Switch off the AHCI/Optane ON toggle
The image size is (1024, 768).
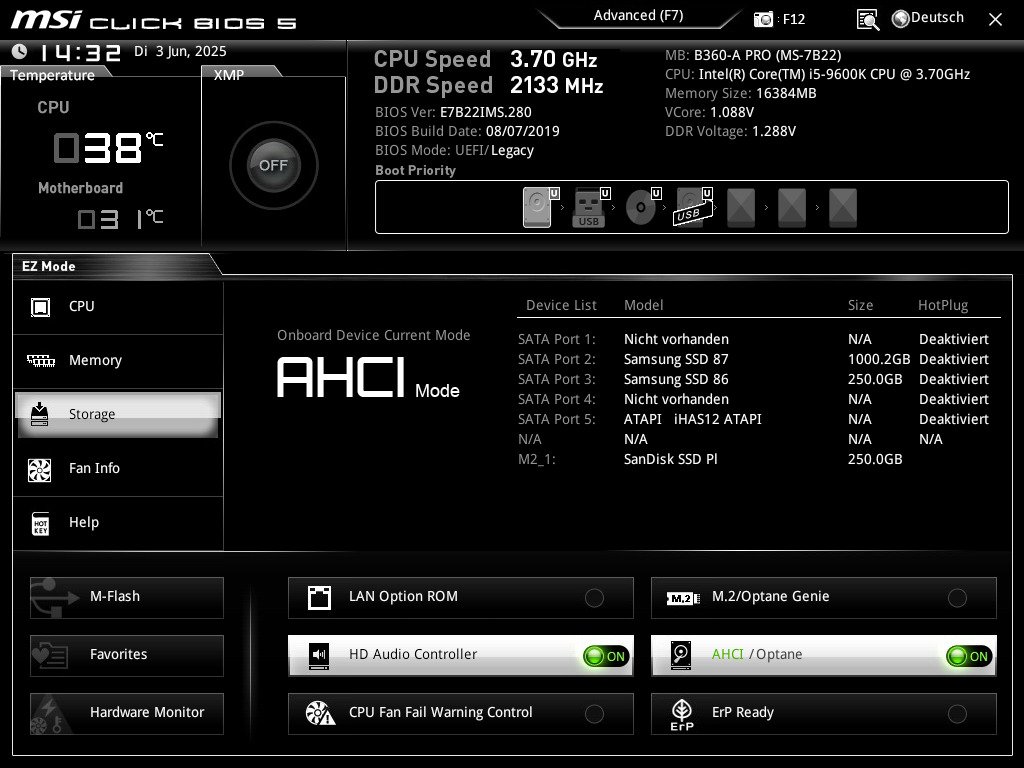click(x=969, y=656)
